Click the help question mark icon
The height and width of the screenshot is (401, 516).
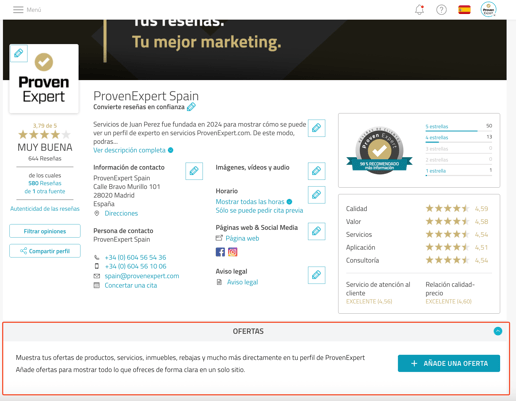(441, 10)
